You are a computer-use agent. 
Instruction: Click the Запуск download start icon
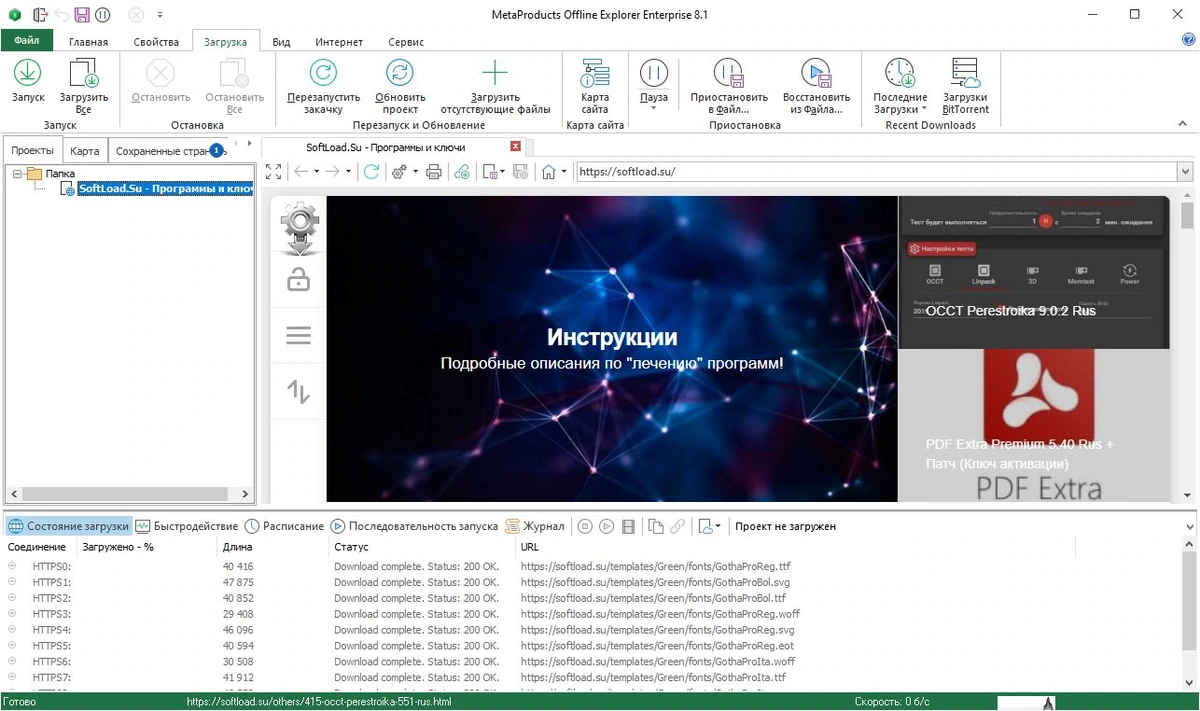28,72
